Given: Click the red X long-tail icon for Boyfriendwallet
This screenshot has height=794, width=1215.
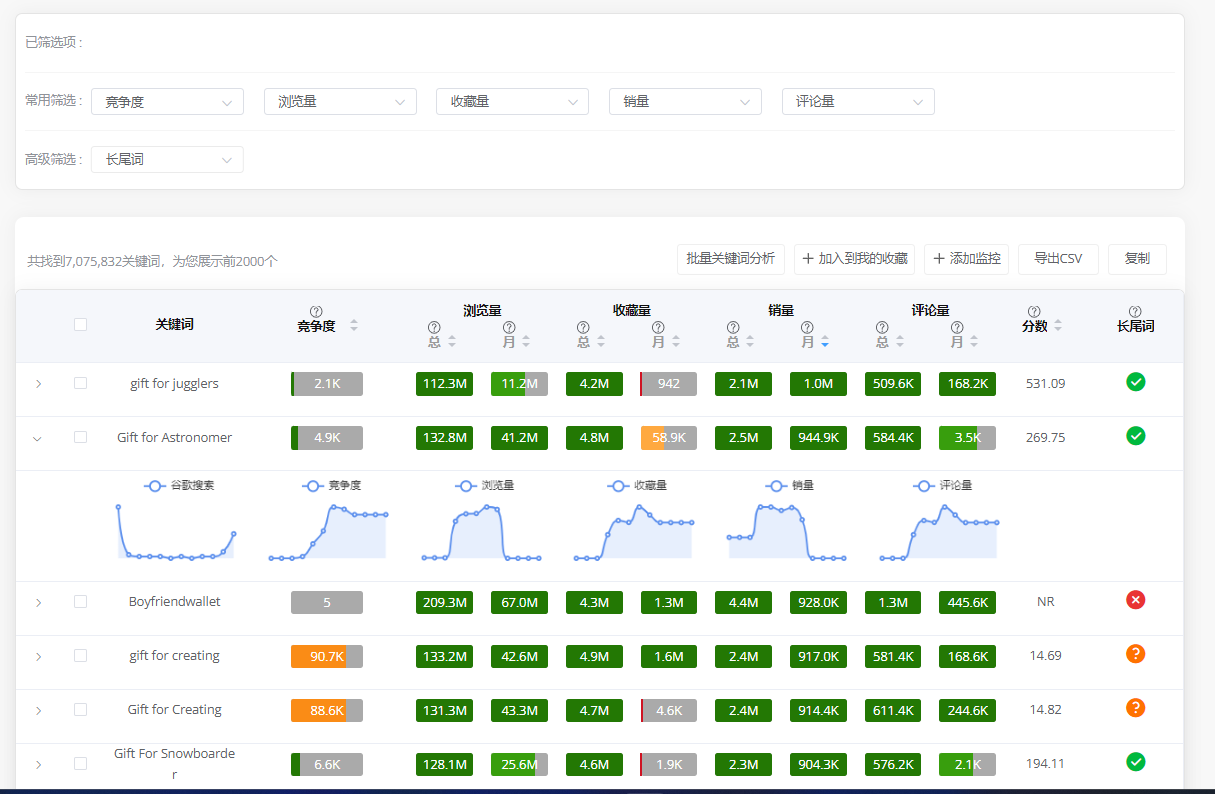Looking at the screenshot, I should (x=1135, y=600).
